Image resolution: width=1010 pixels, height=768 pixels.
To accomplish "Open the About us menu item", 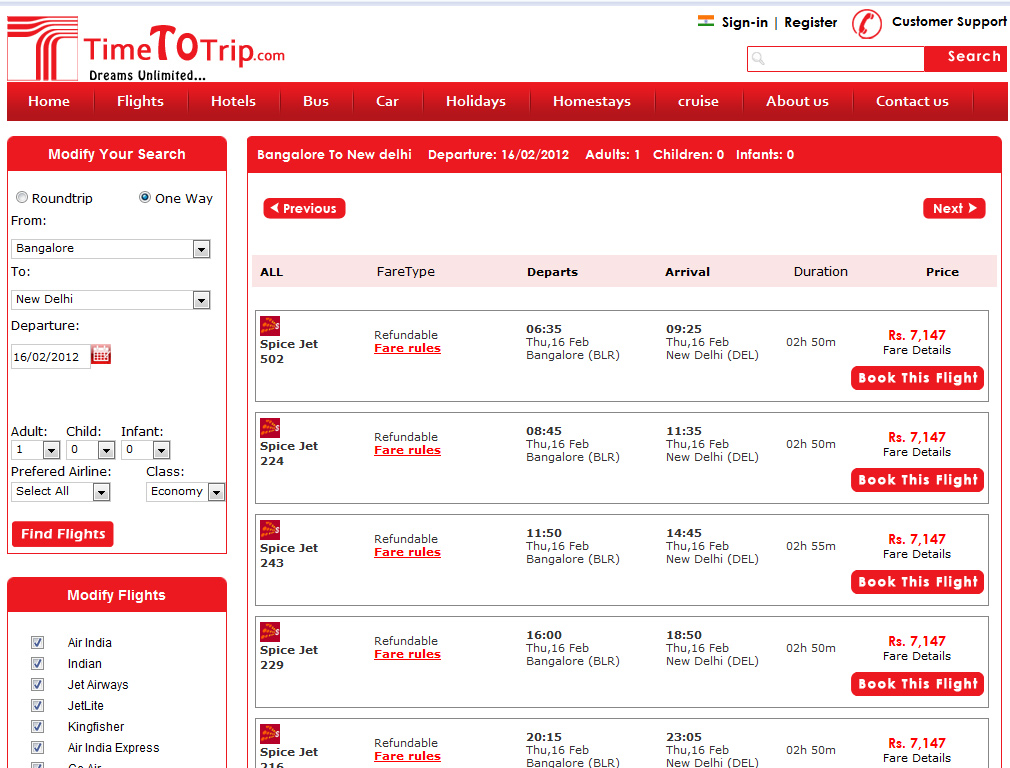I will pyautogui.click(x=797, y=101).
